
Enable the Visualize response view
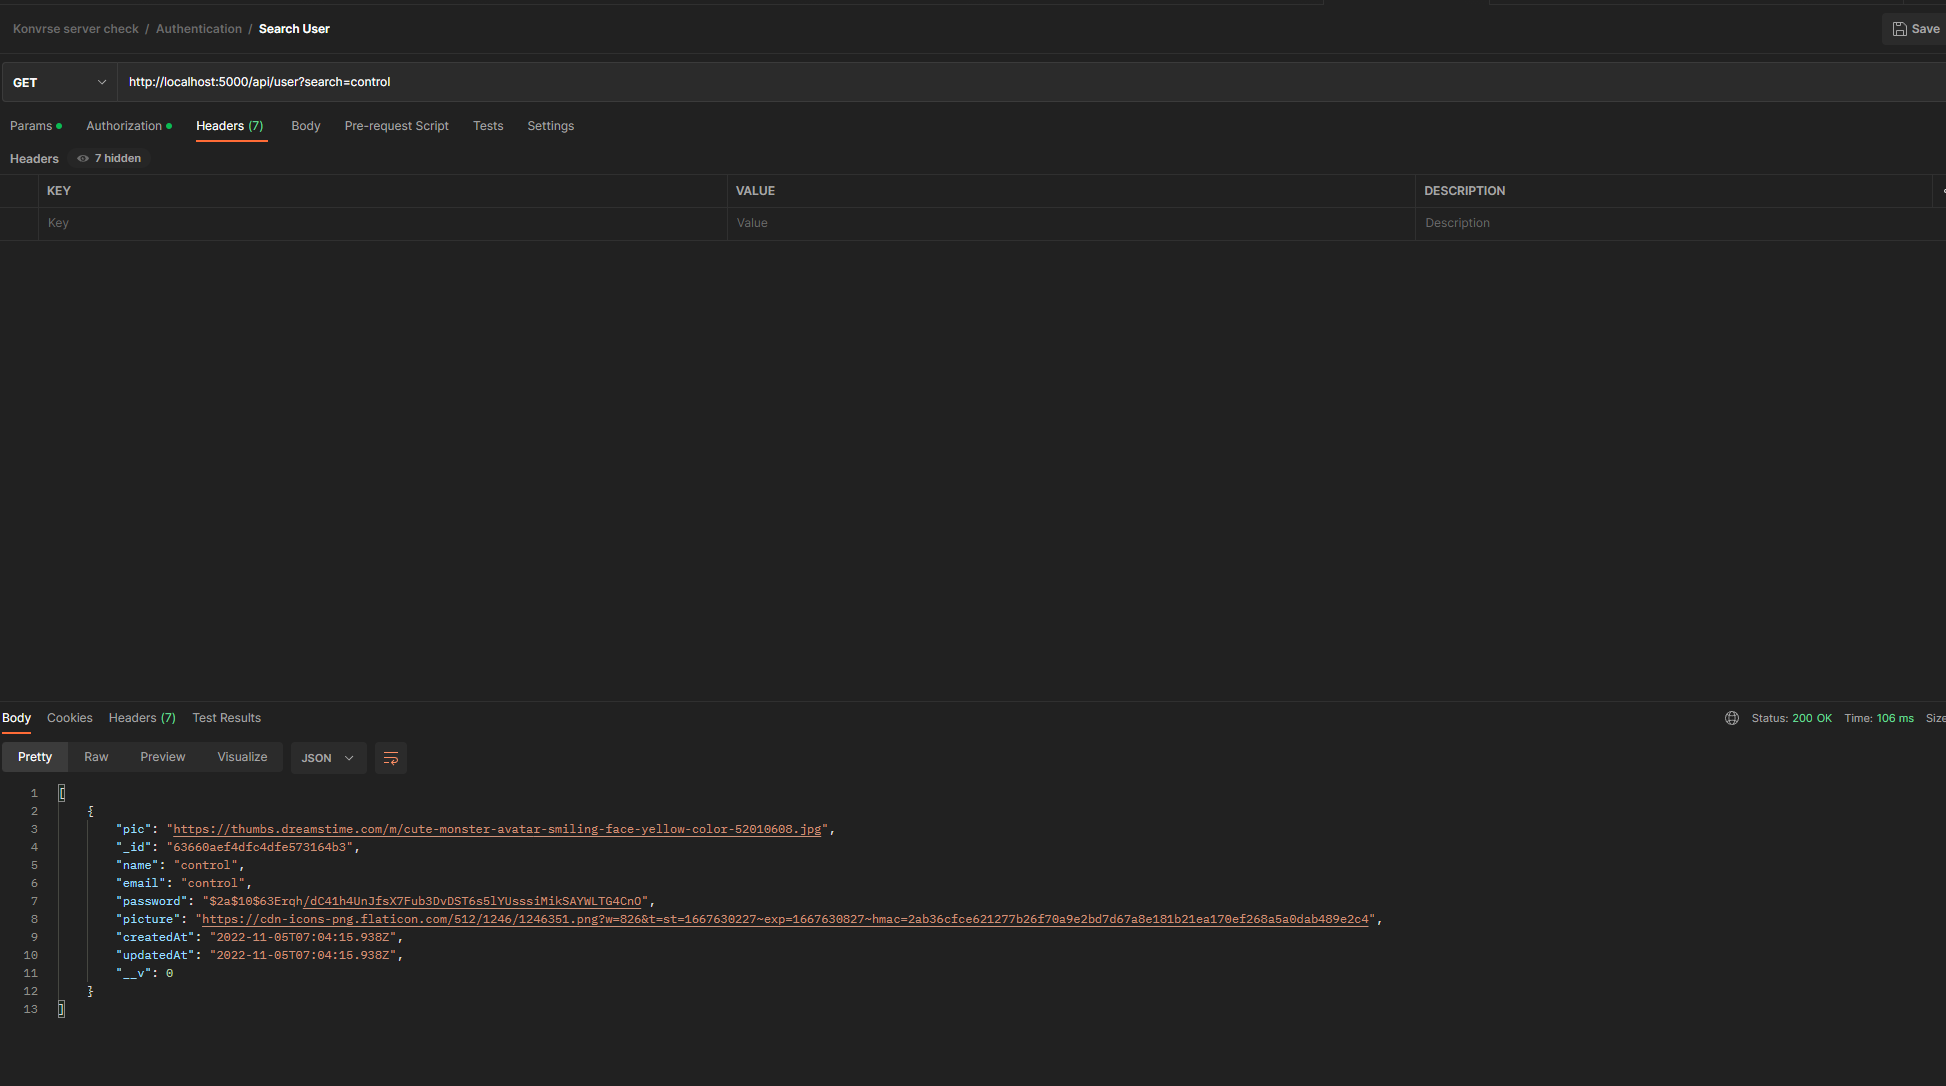click(242, 757)
